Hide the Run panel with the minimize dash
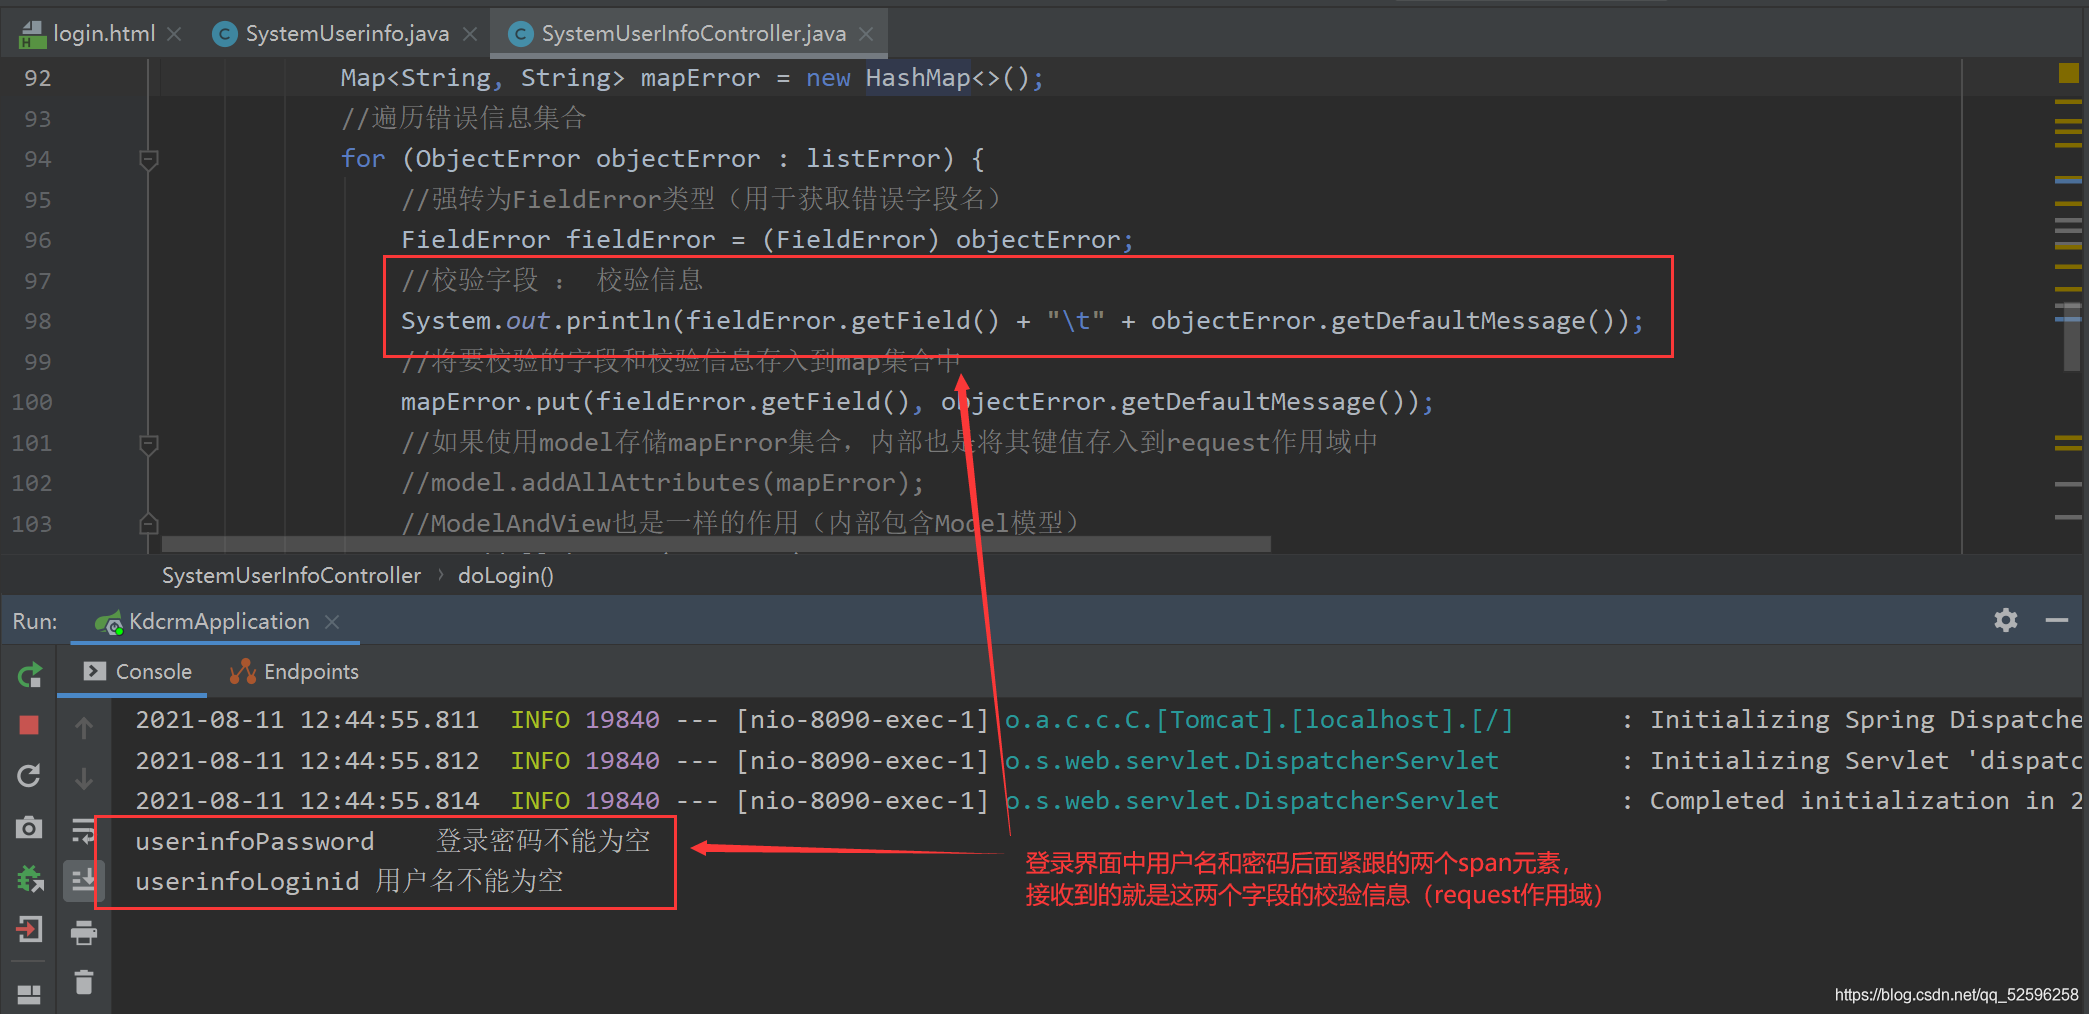This screenshot has width=2089, height=1014. pyautogui.click(x=2057, y=620)
